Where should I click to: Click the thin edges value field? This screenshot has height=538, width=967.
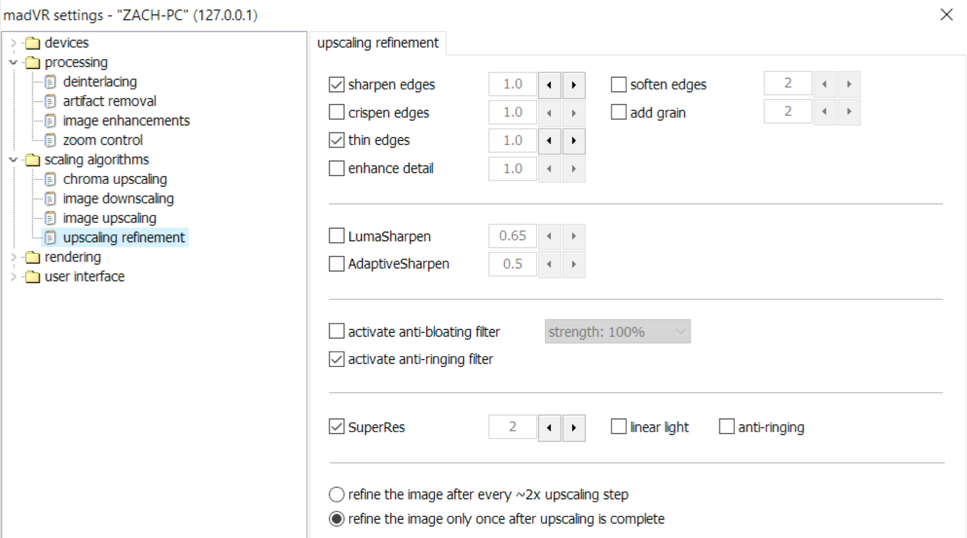512,141
